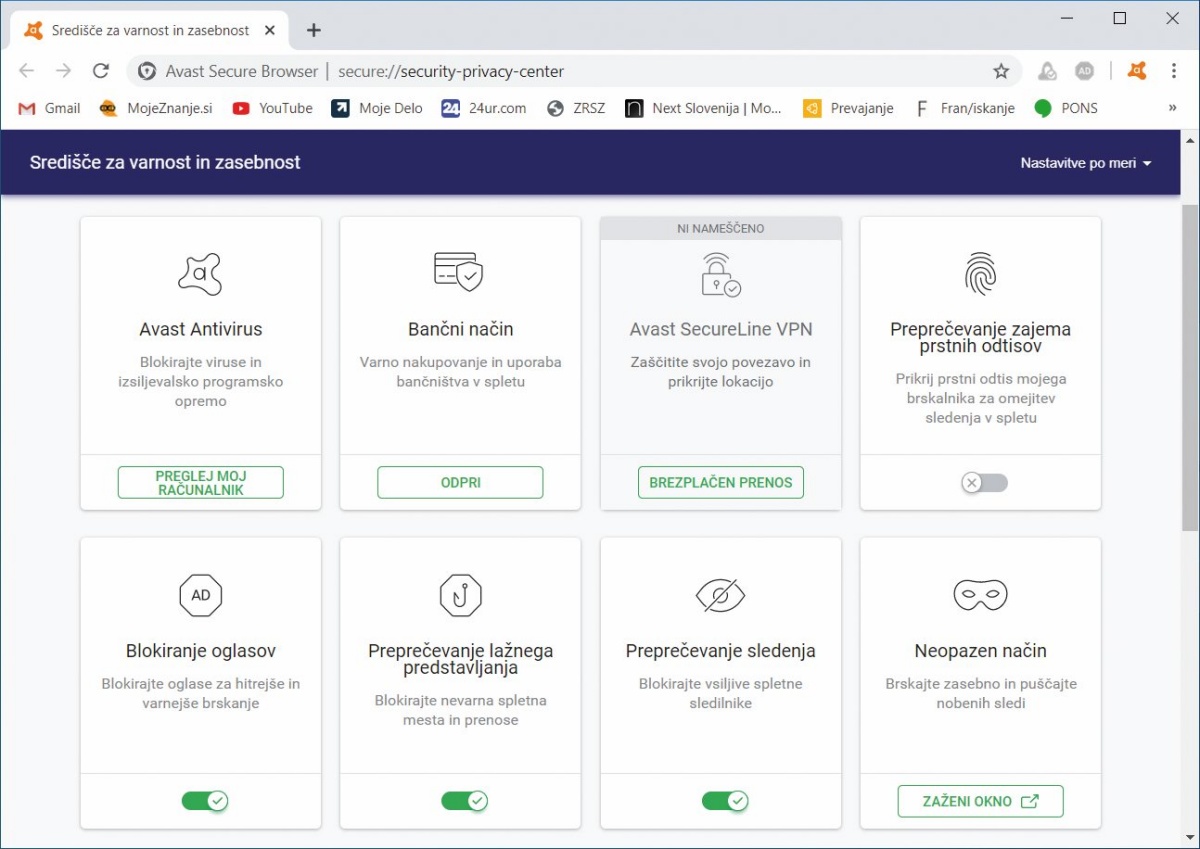Click the Avast Antivirus card icon
Image resolution: width=1200 pixels, height=849 pixels.
200,274
